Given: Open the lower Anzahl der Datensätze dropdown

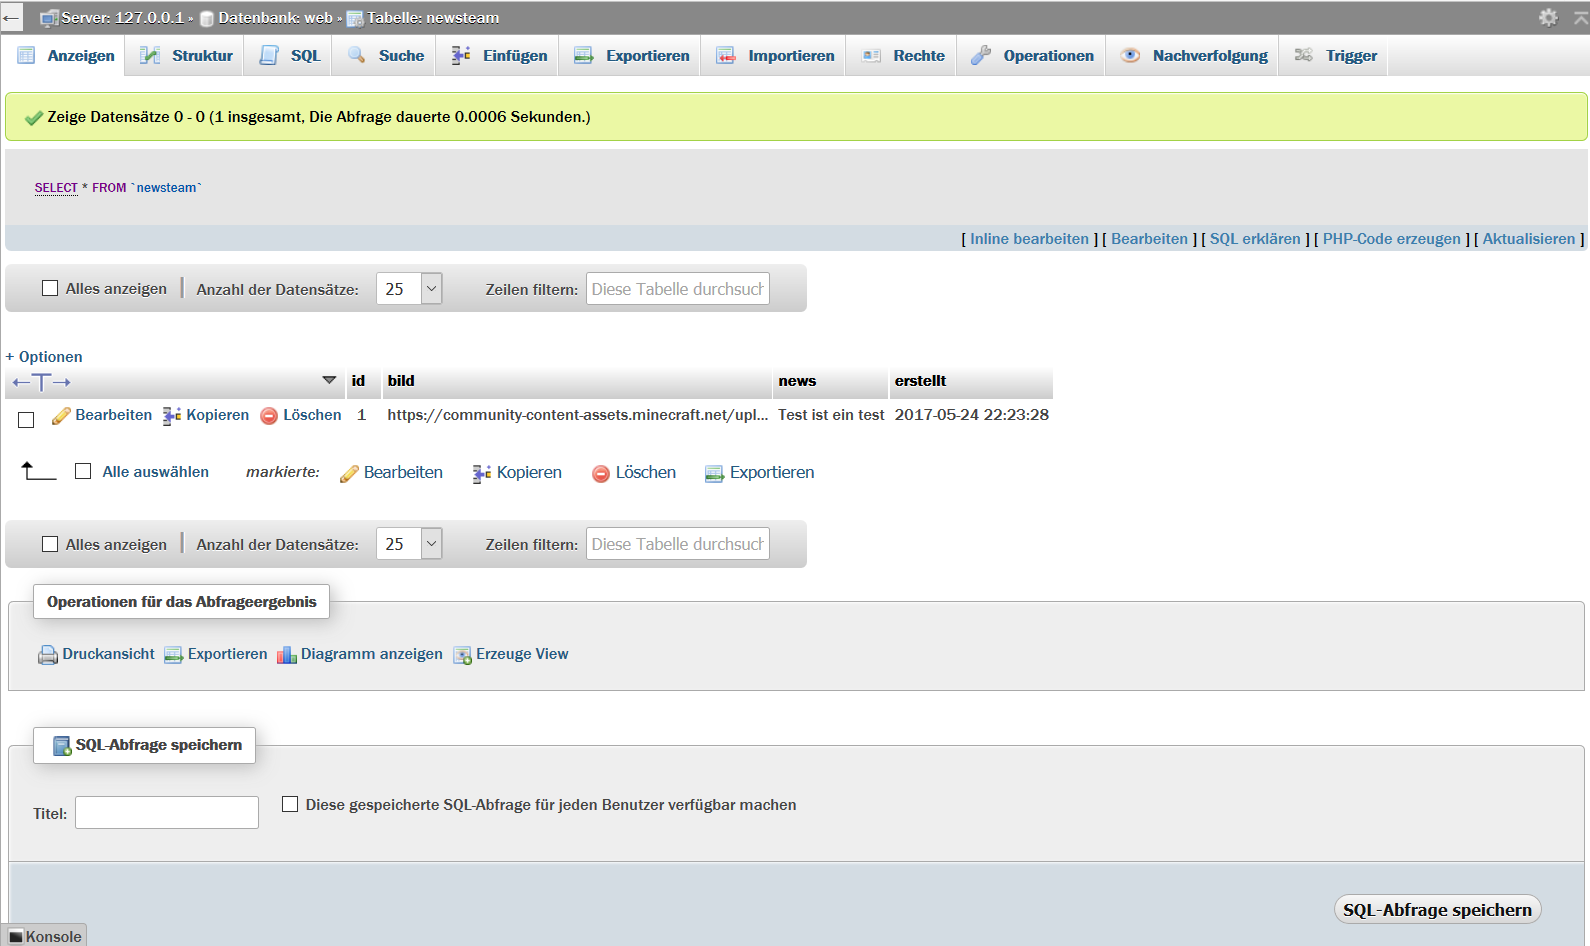Looking at the screenshot, I should pyautogui.click(x=409, y=544).
